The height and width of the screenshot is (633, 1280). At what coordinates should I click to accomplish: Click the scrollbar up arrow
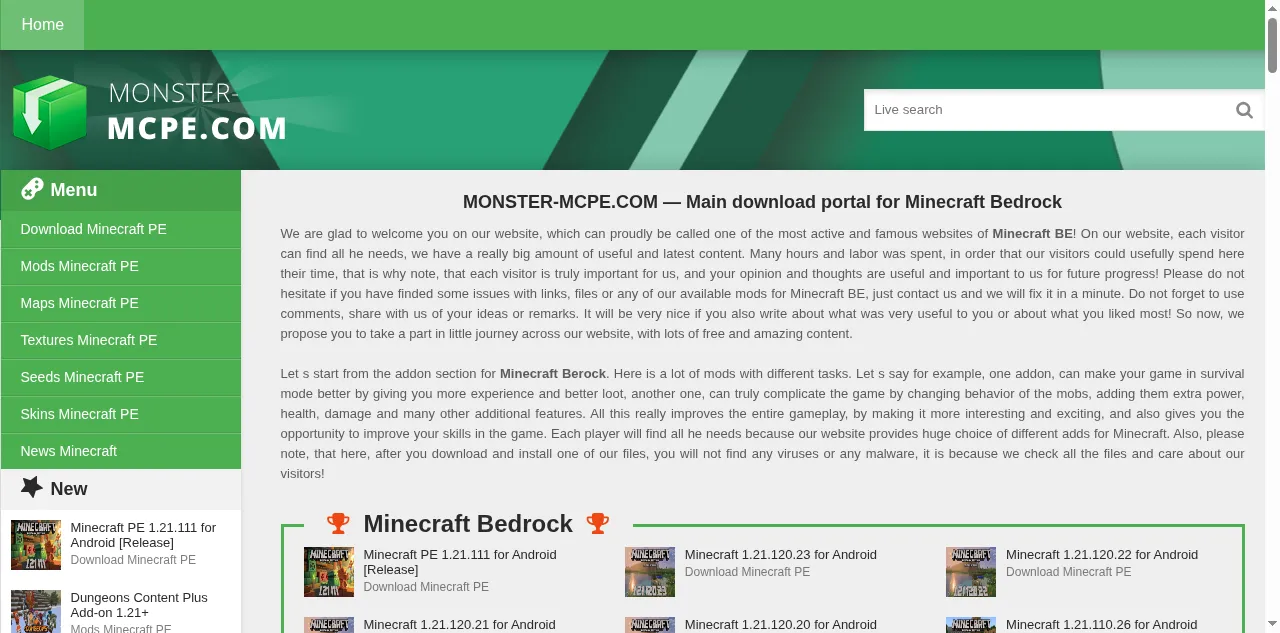point(1272,7)
